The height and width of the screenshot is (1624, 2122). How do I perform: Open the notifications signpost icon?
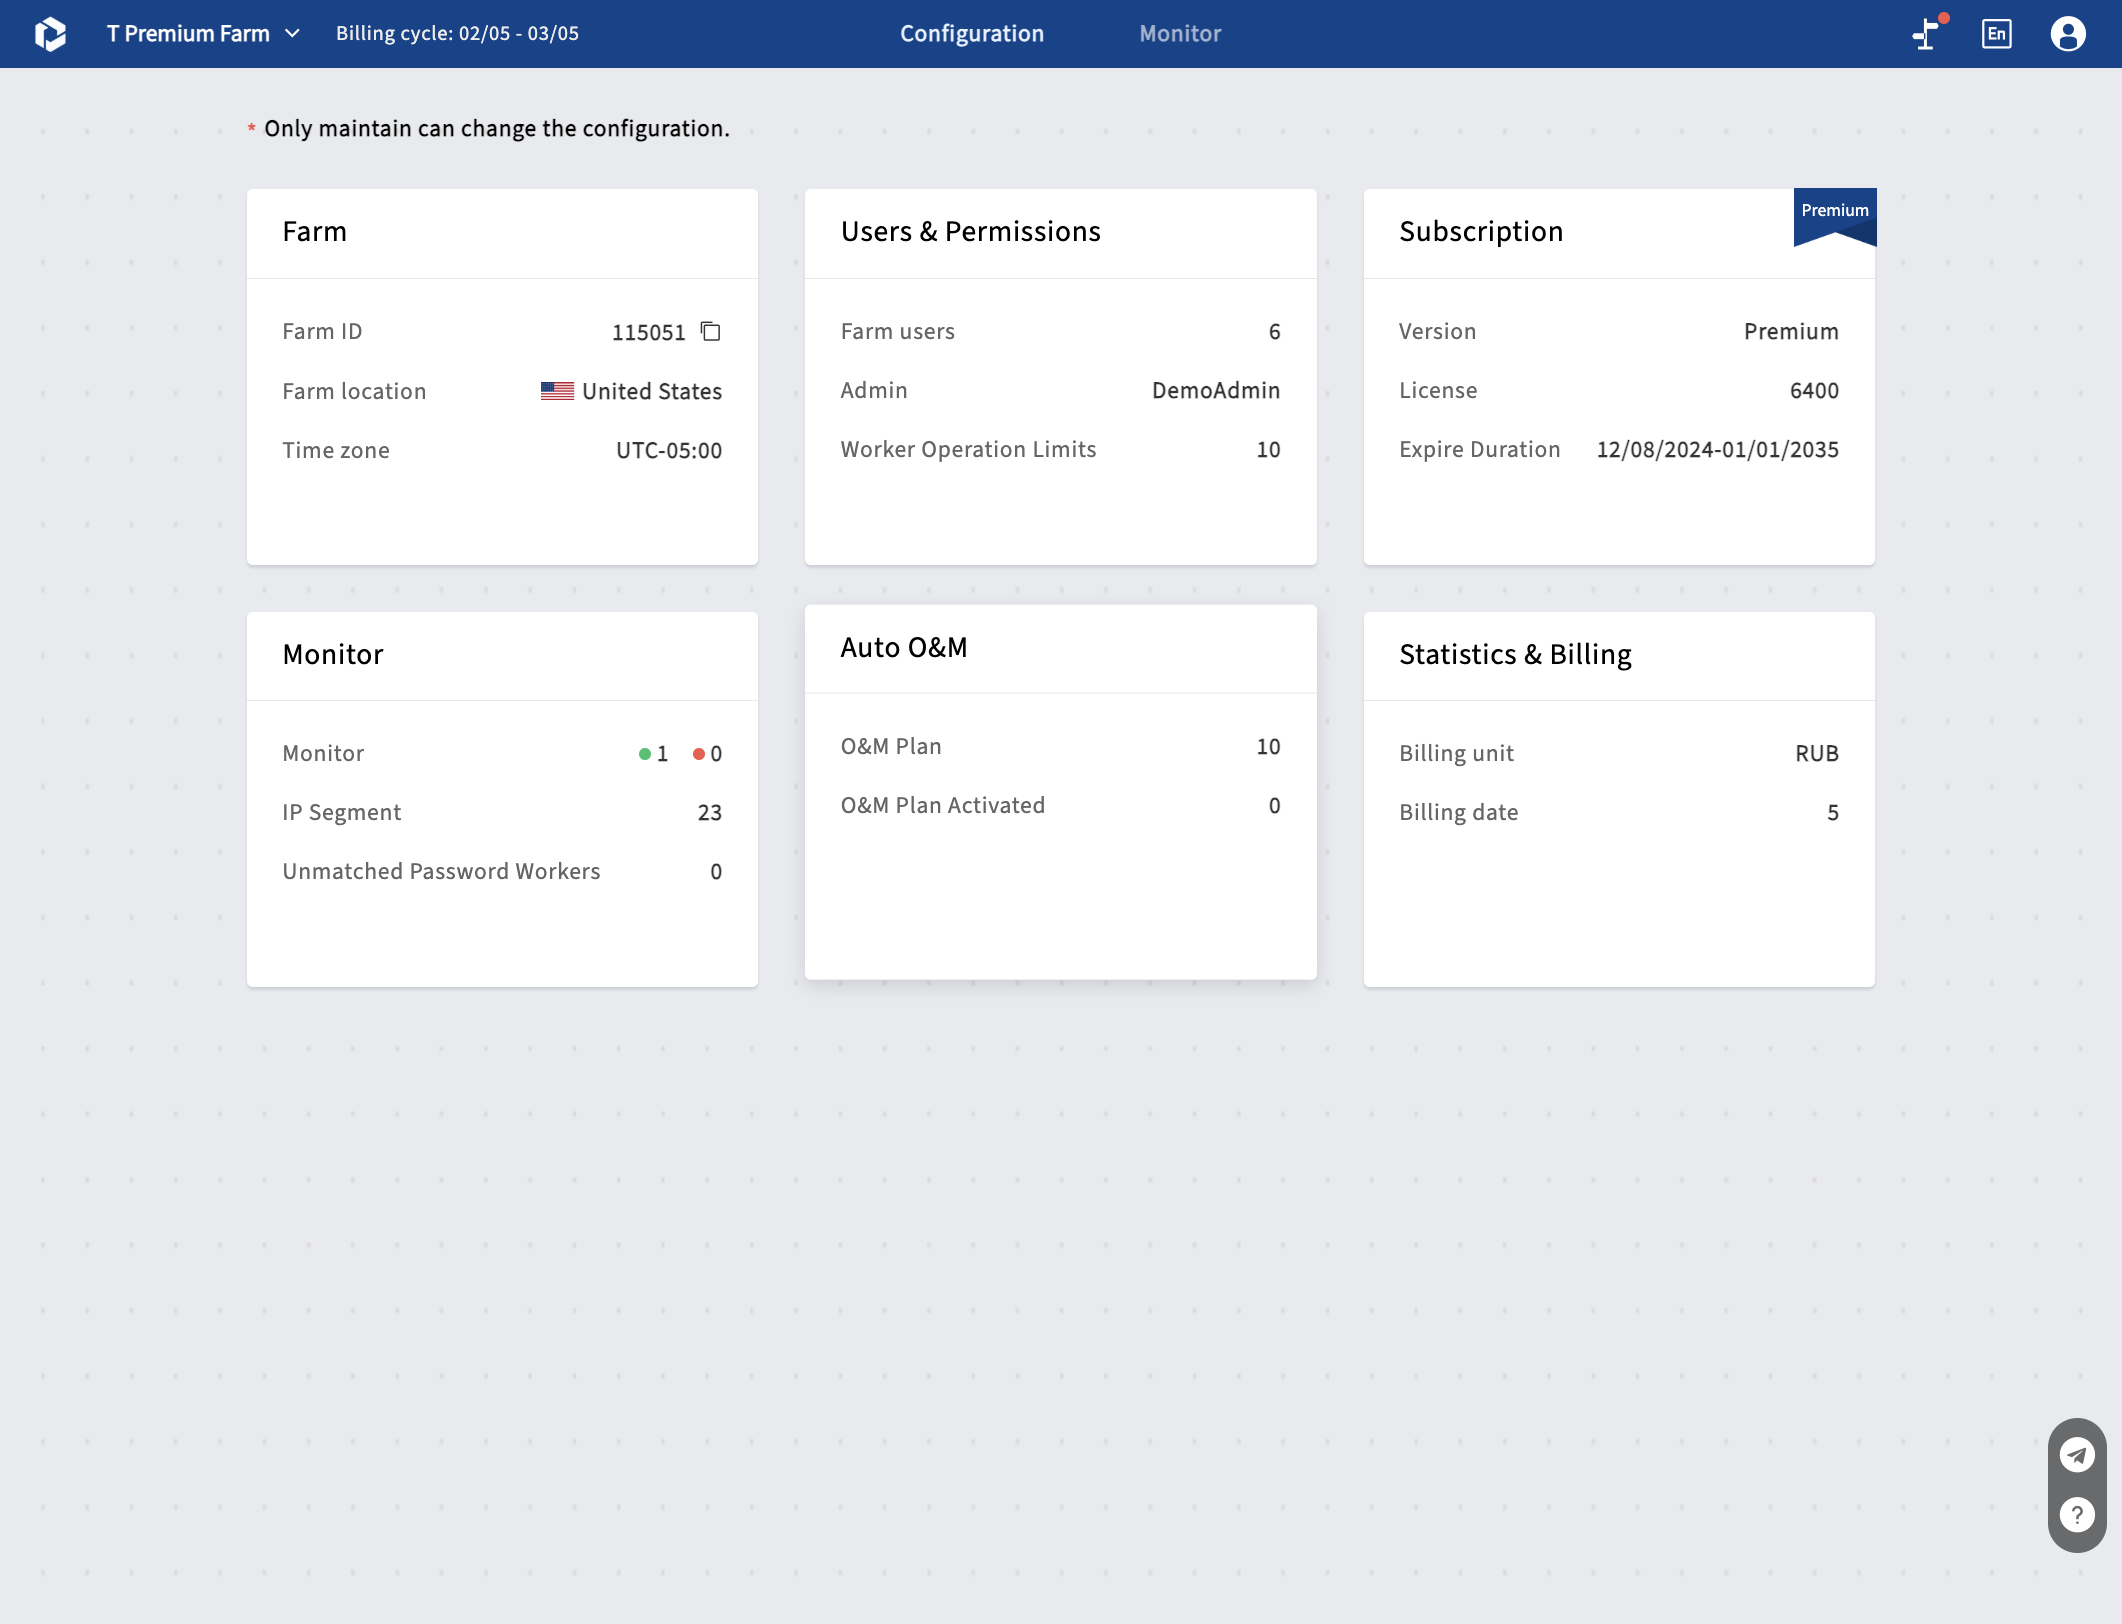[x=1926, y=34]
